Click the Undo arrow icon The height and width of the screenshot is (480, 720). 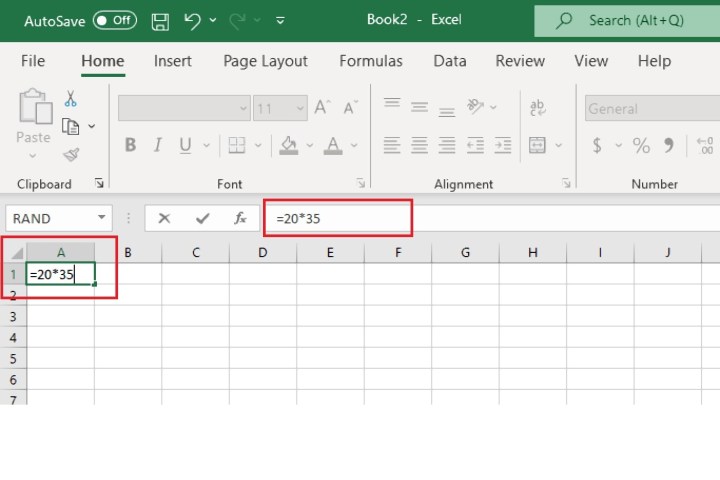point(193,20)
